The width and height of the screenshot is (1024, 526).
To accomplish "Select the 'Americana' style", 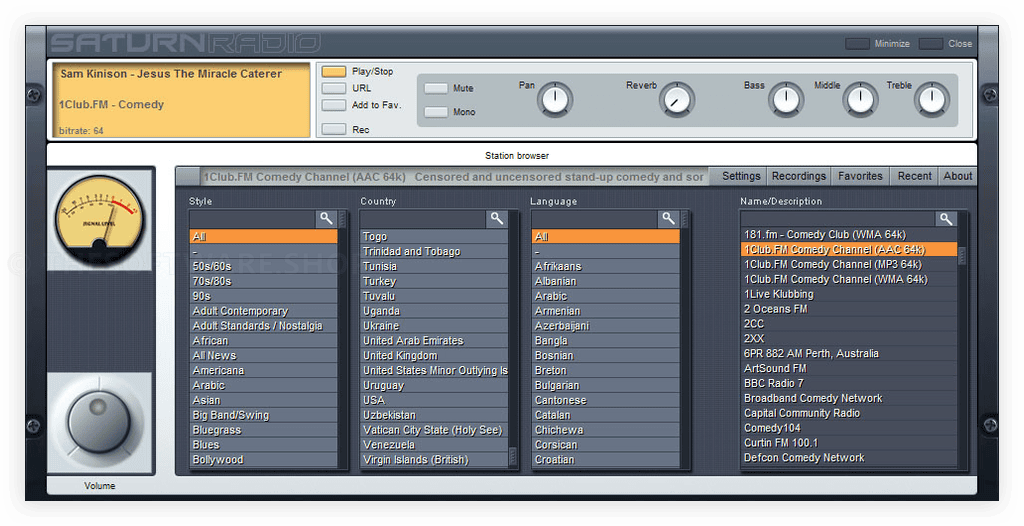I will (264, 370).
